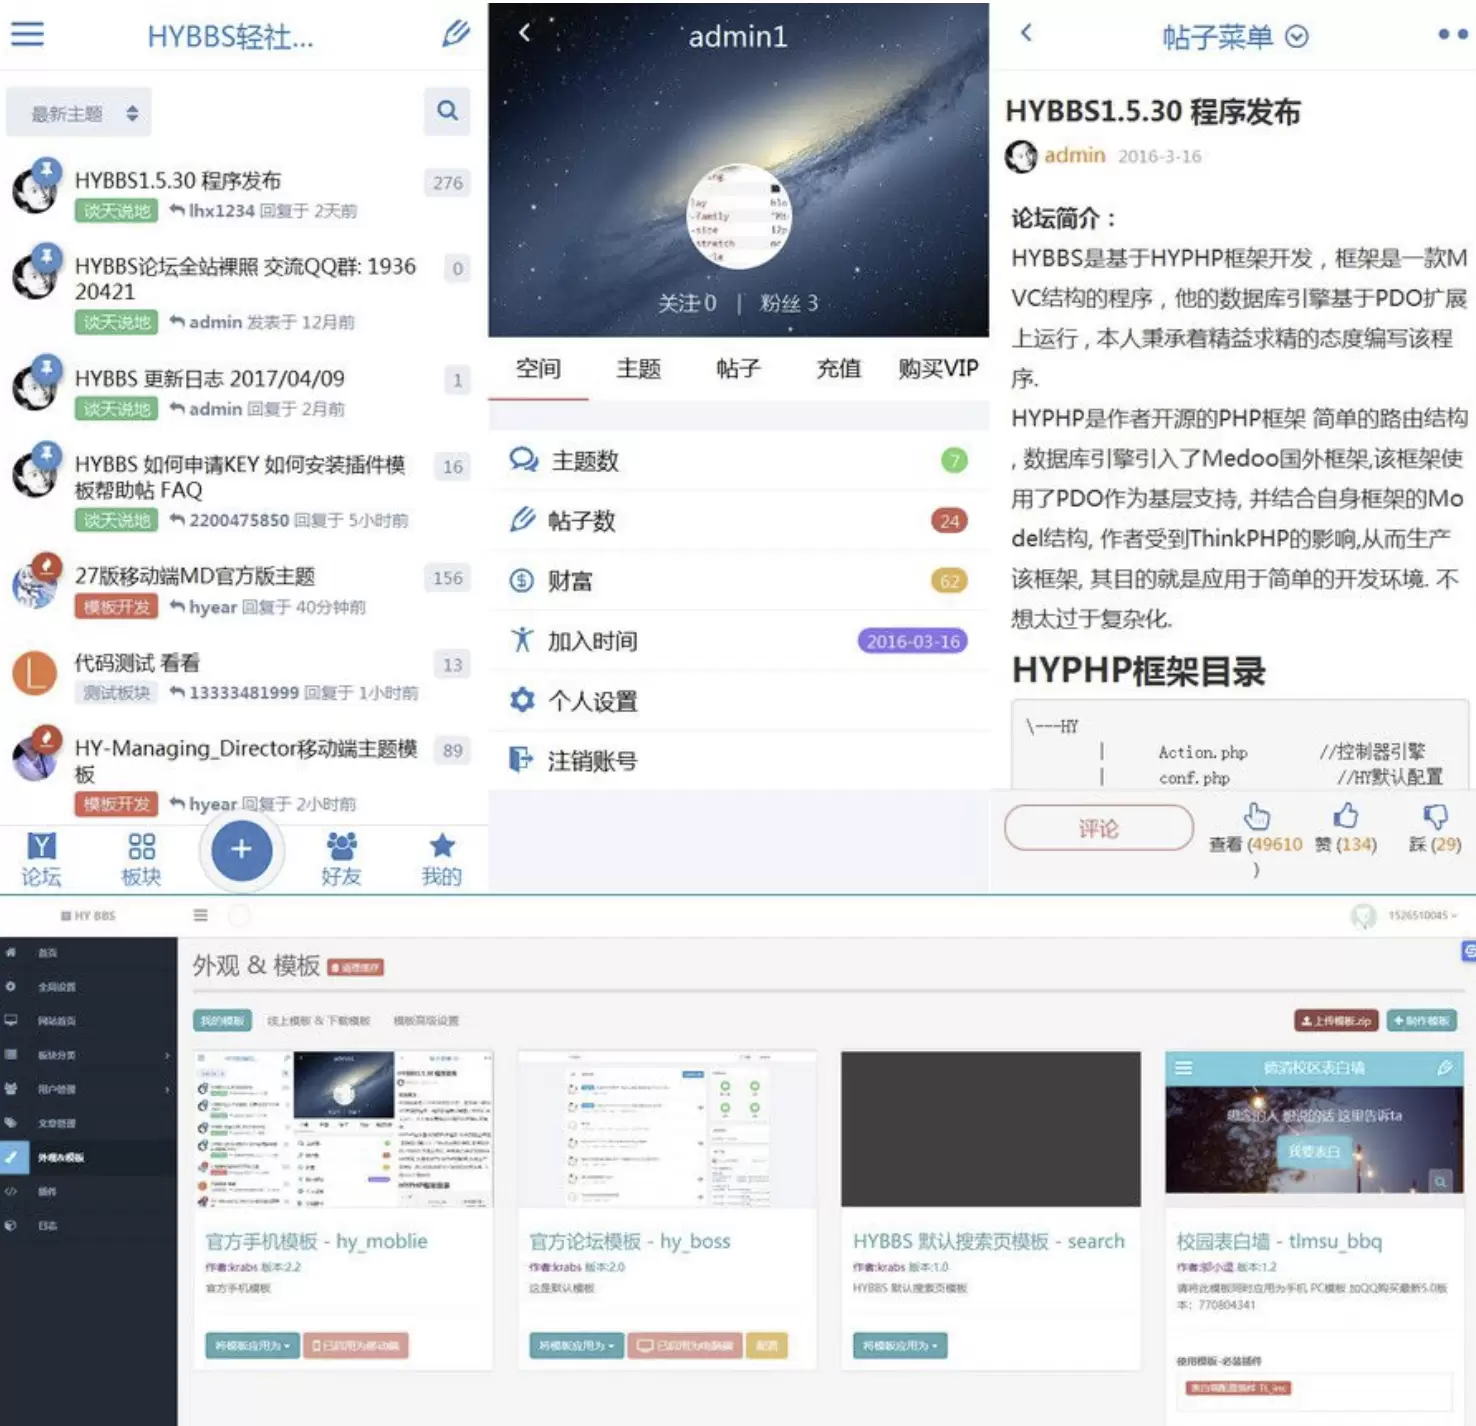
Task: Open 网站首页 in admin sidebar
Action: (88, 1021)
